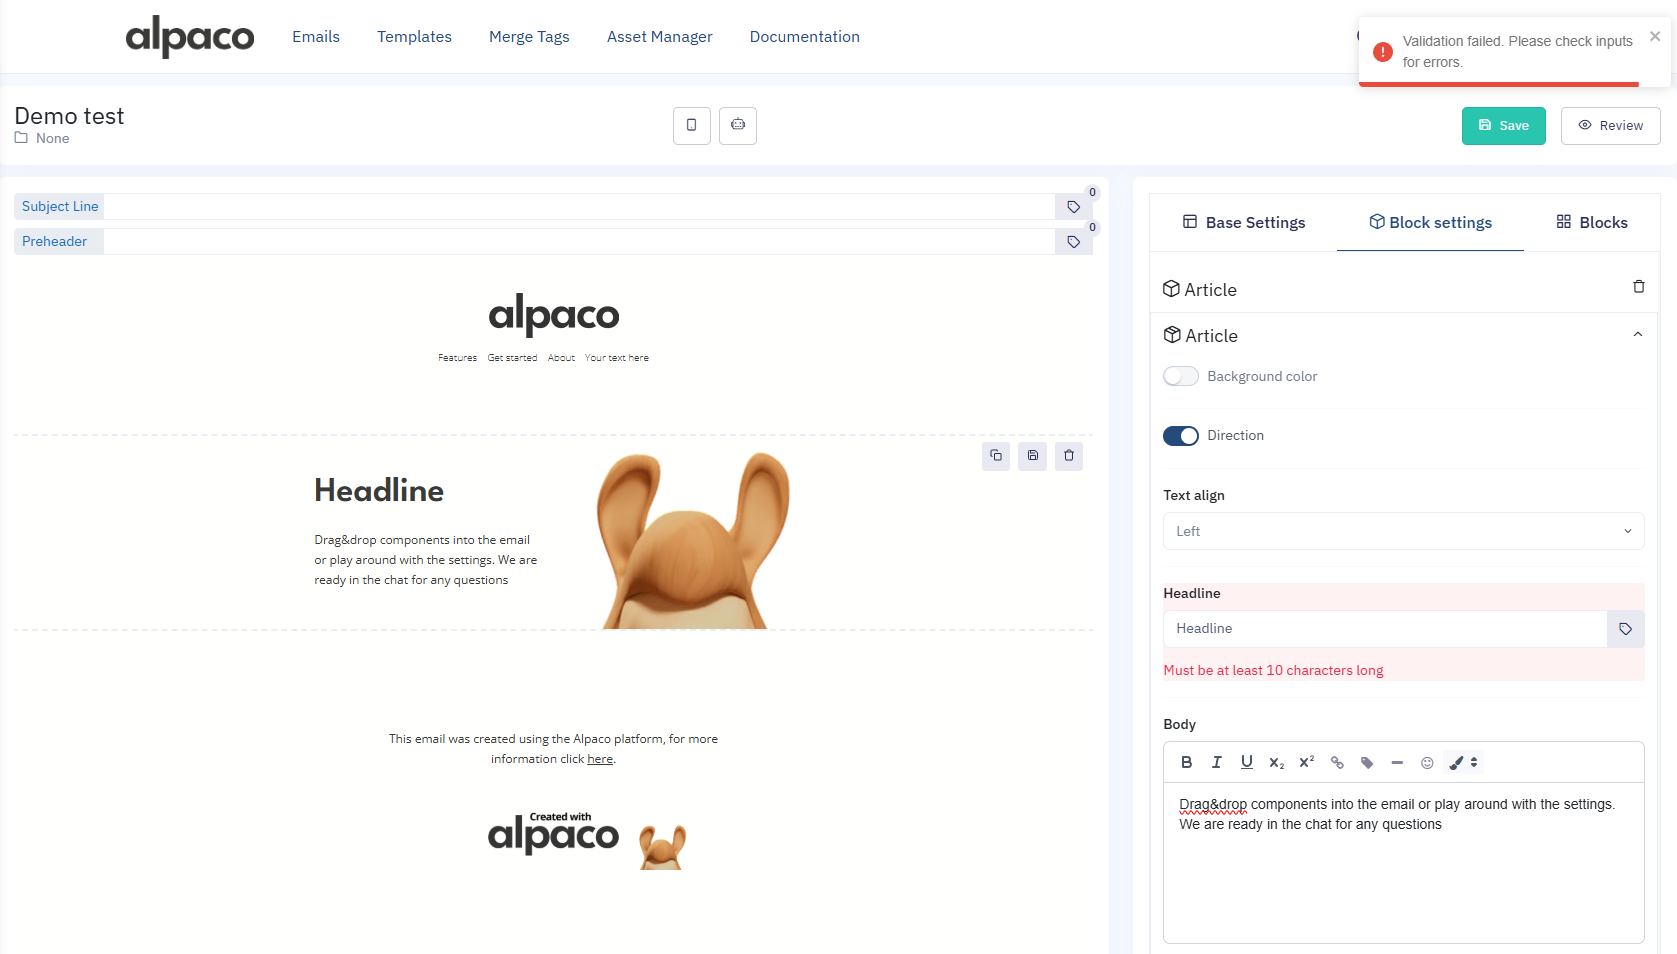Toggle underline formatting in Body editor
The width and height of the screenshot is (1677, 954).
click(x=1246, y=762)
